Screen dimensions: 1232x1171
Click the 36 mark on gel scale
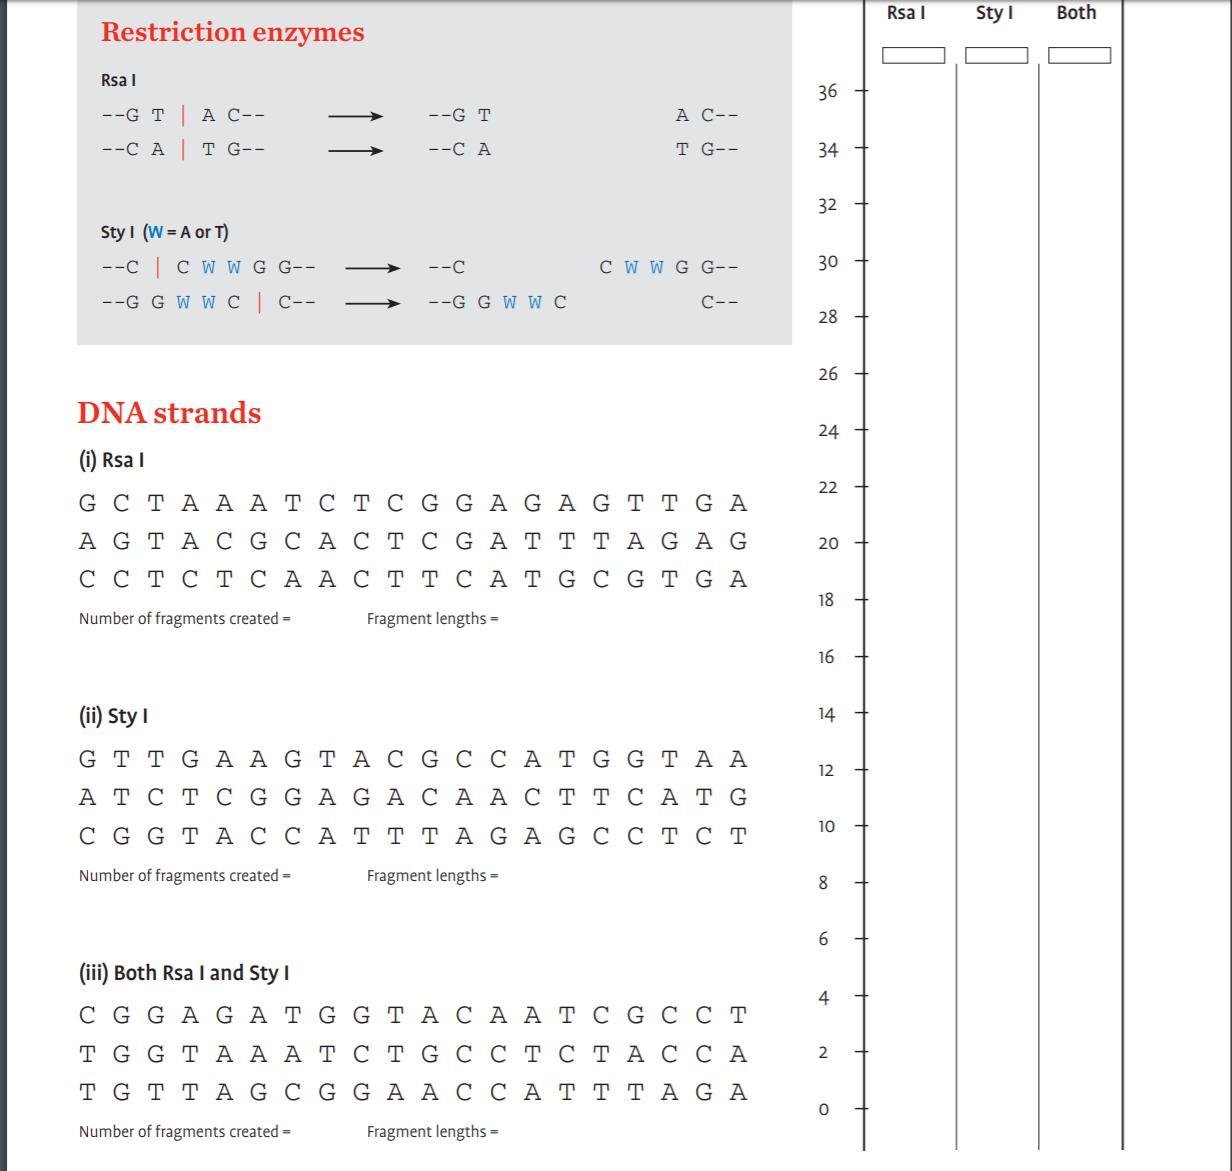[x=827, y=92]
